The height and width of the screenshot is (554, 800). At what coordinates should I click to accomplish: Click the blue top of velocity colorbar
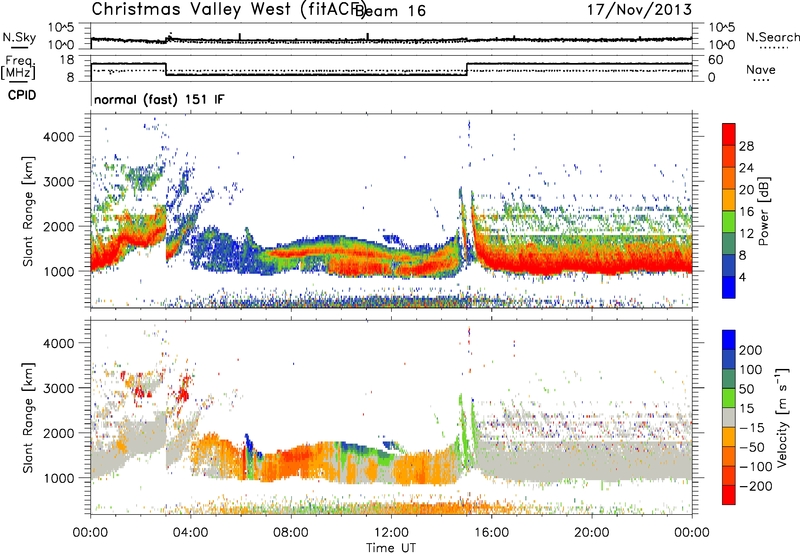point(729,340)
